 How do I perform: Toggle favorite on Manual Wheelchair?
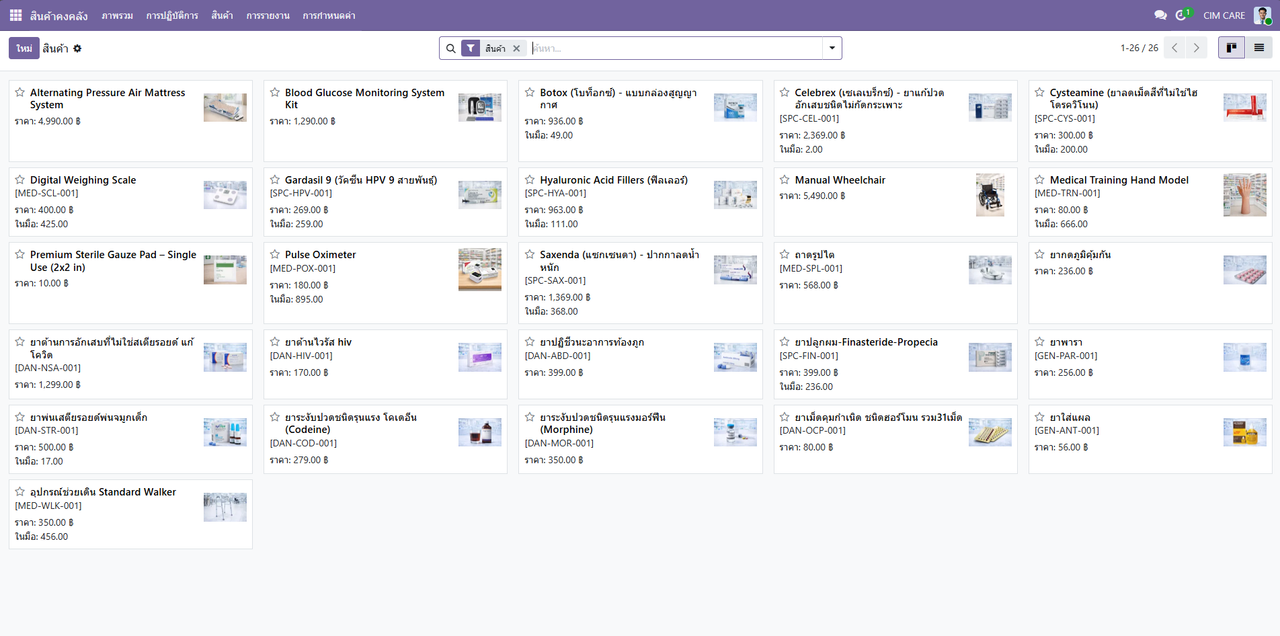point(785,180)
